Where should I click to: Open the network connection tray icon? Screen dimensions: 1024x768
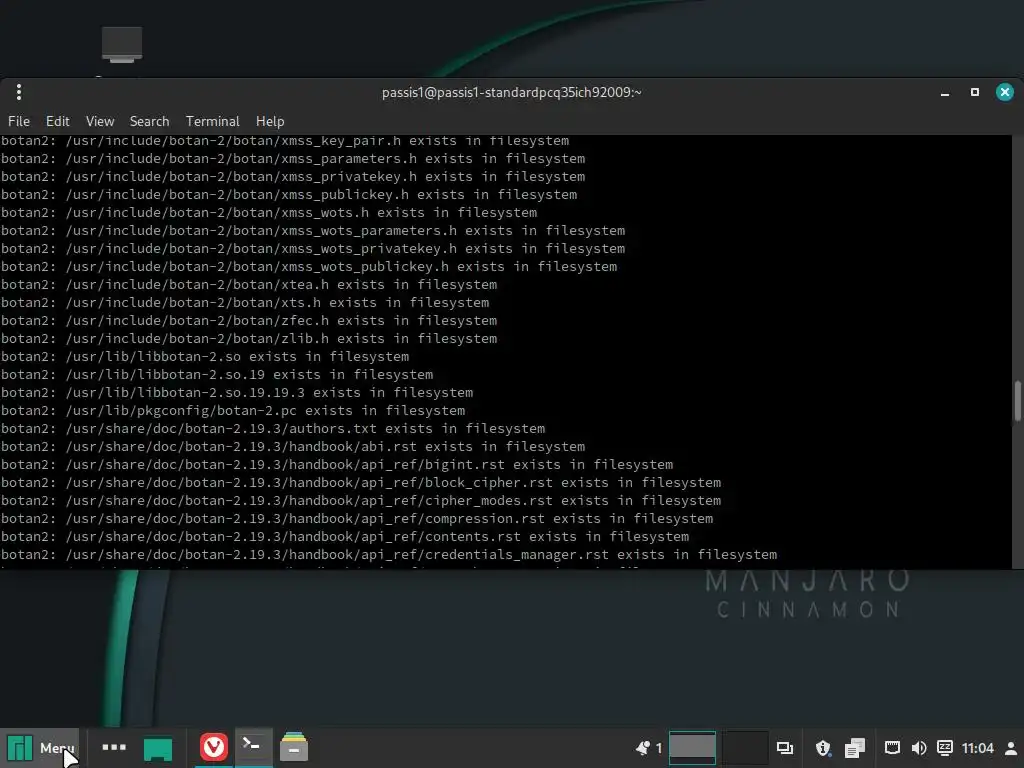tap(892, 748)
